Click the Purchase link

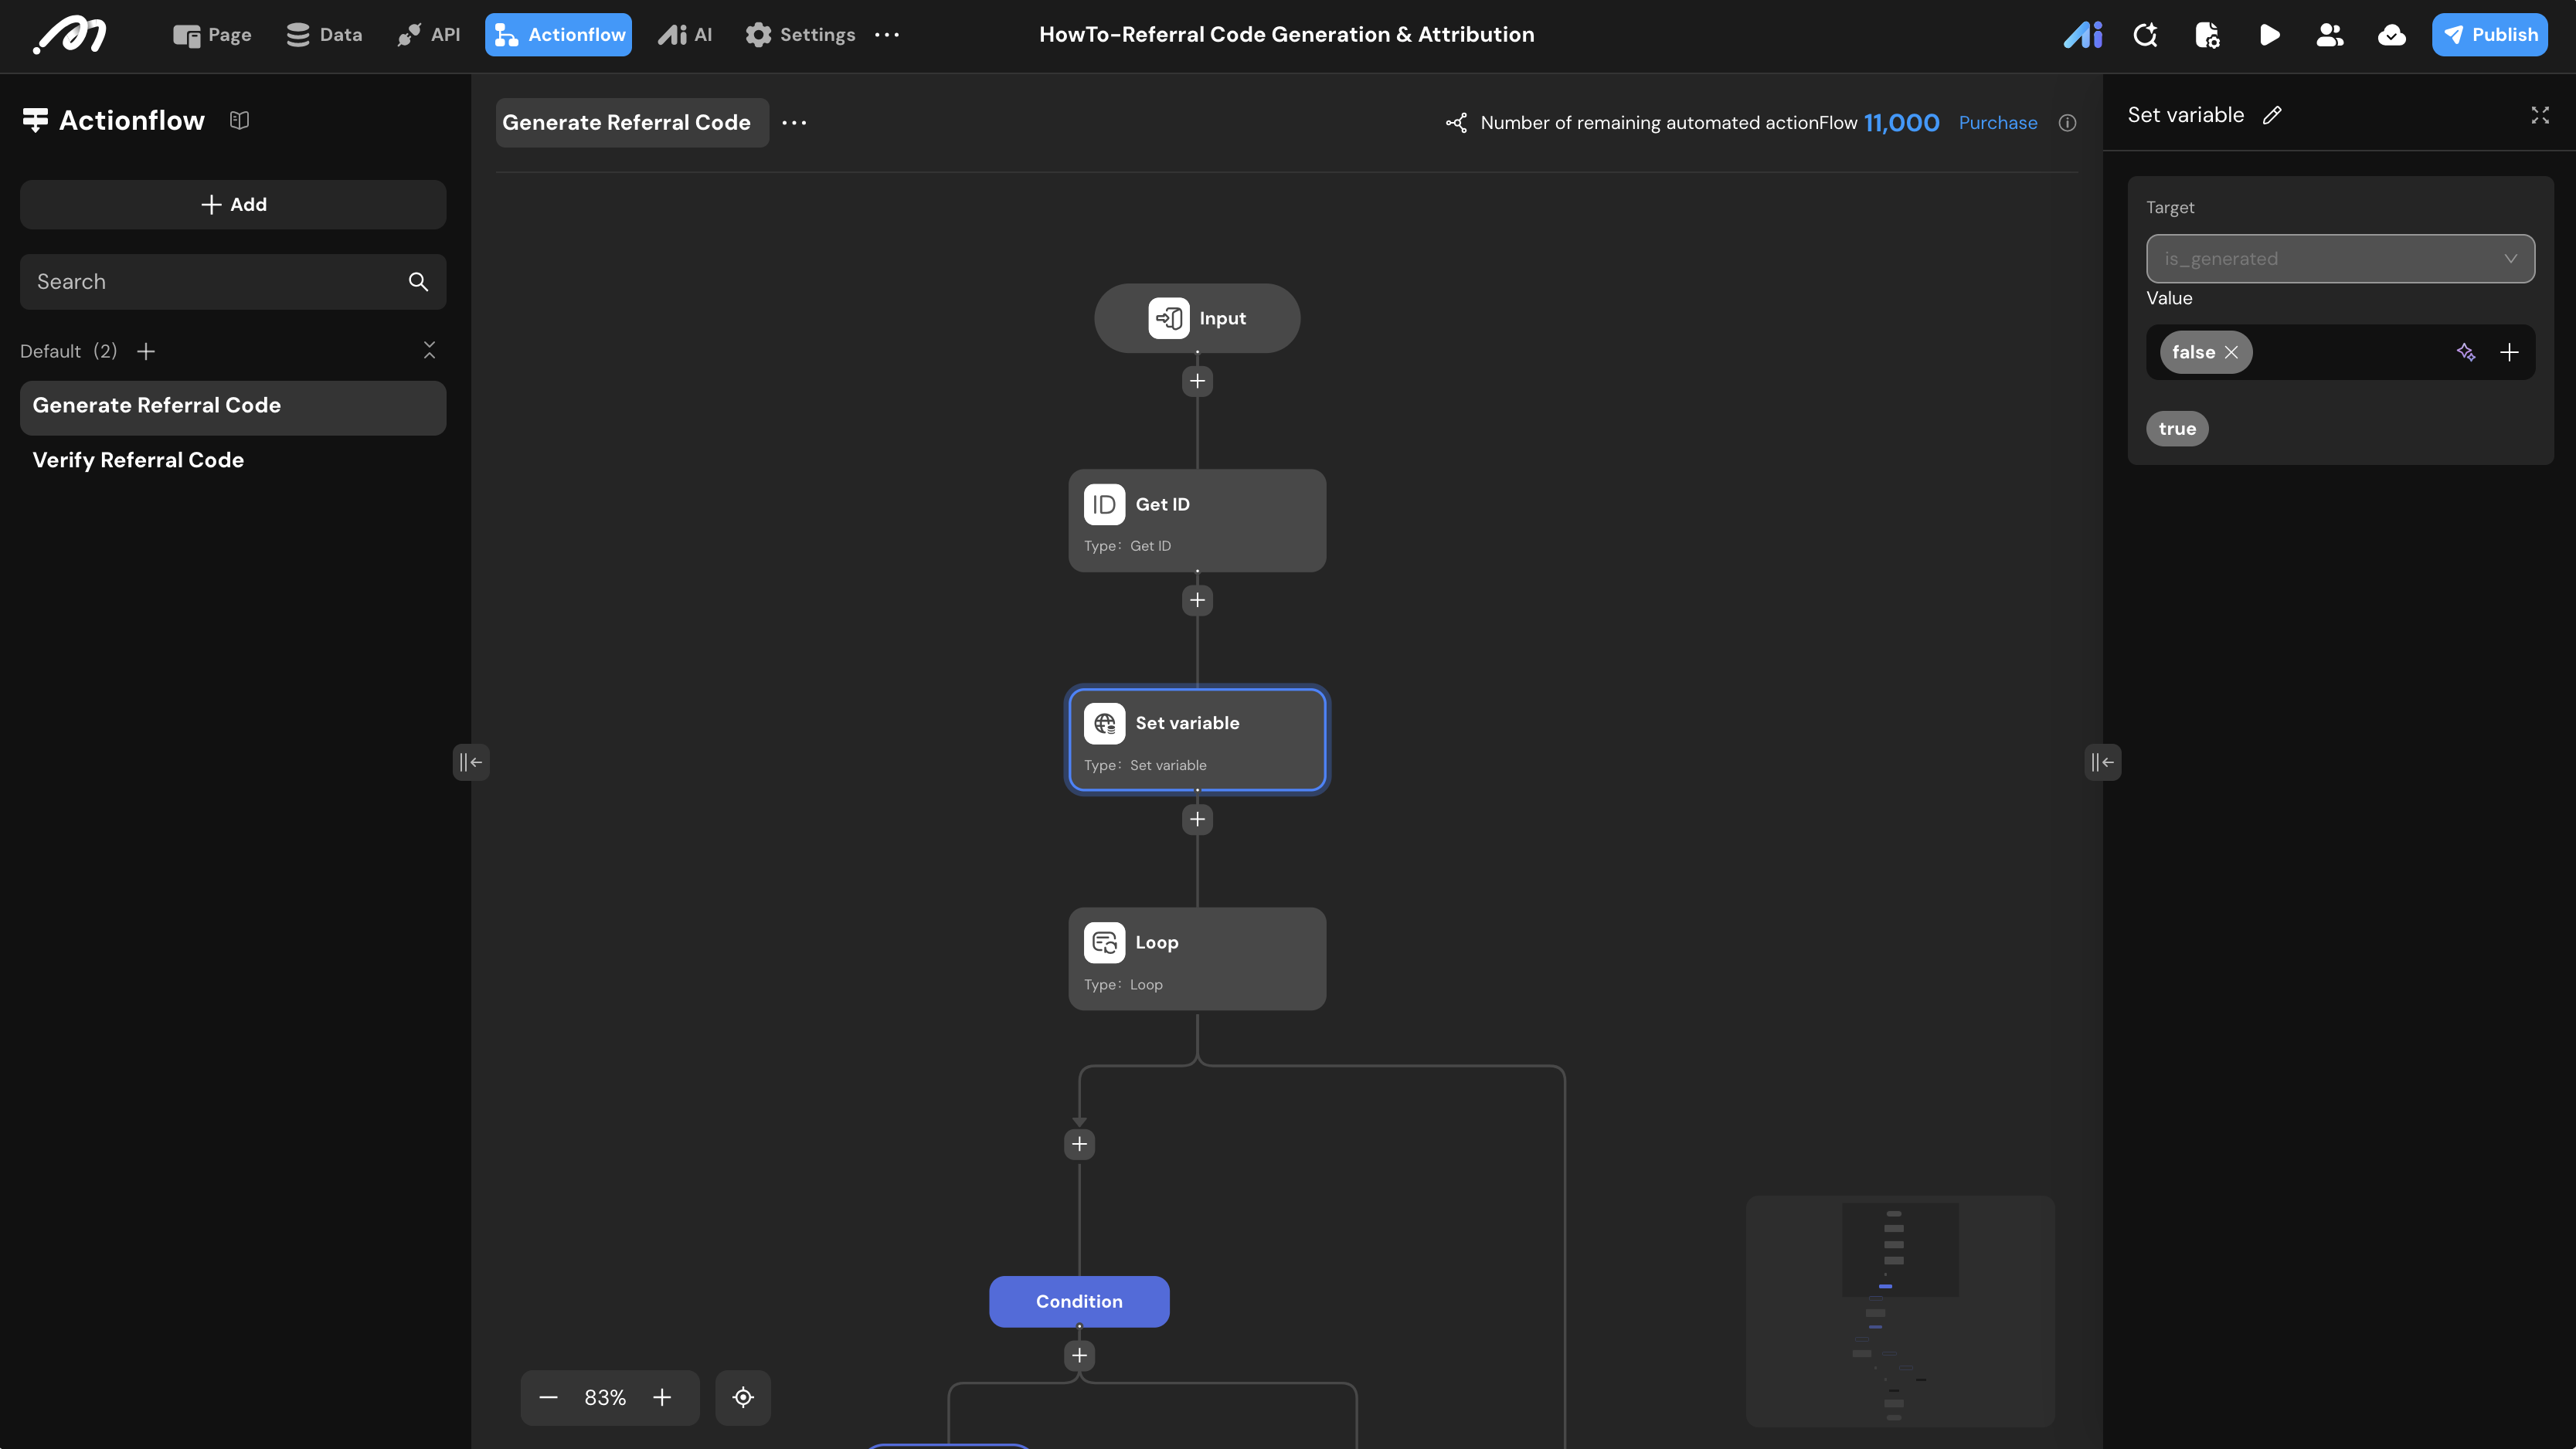click(x=1997, y=123)
